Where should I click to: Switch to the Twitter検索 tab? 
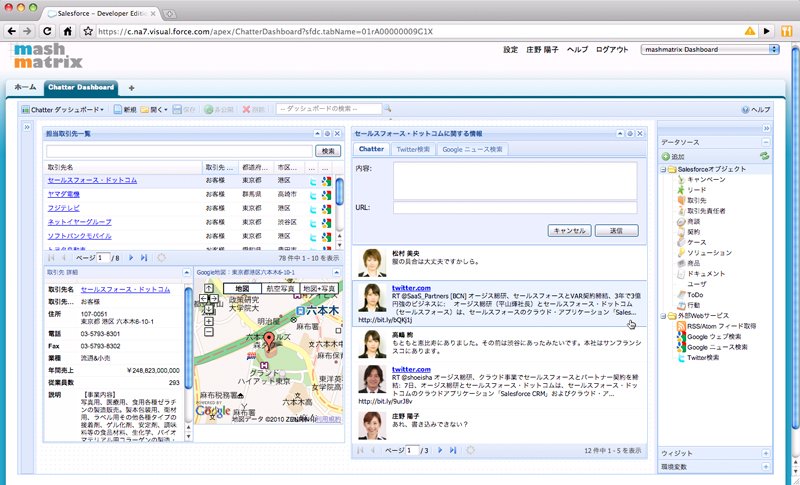413,149
